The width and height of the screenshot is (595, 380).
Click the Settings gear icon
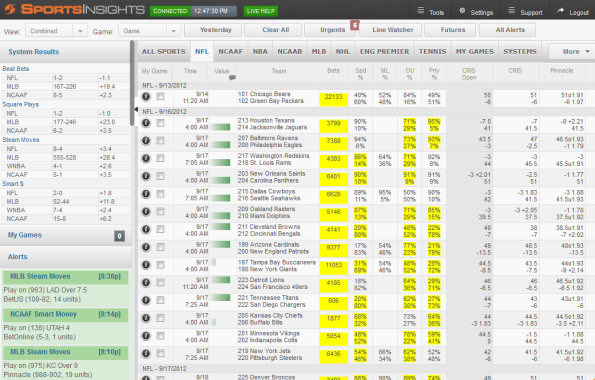click(x=462, y=11)
